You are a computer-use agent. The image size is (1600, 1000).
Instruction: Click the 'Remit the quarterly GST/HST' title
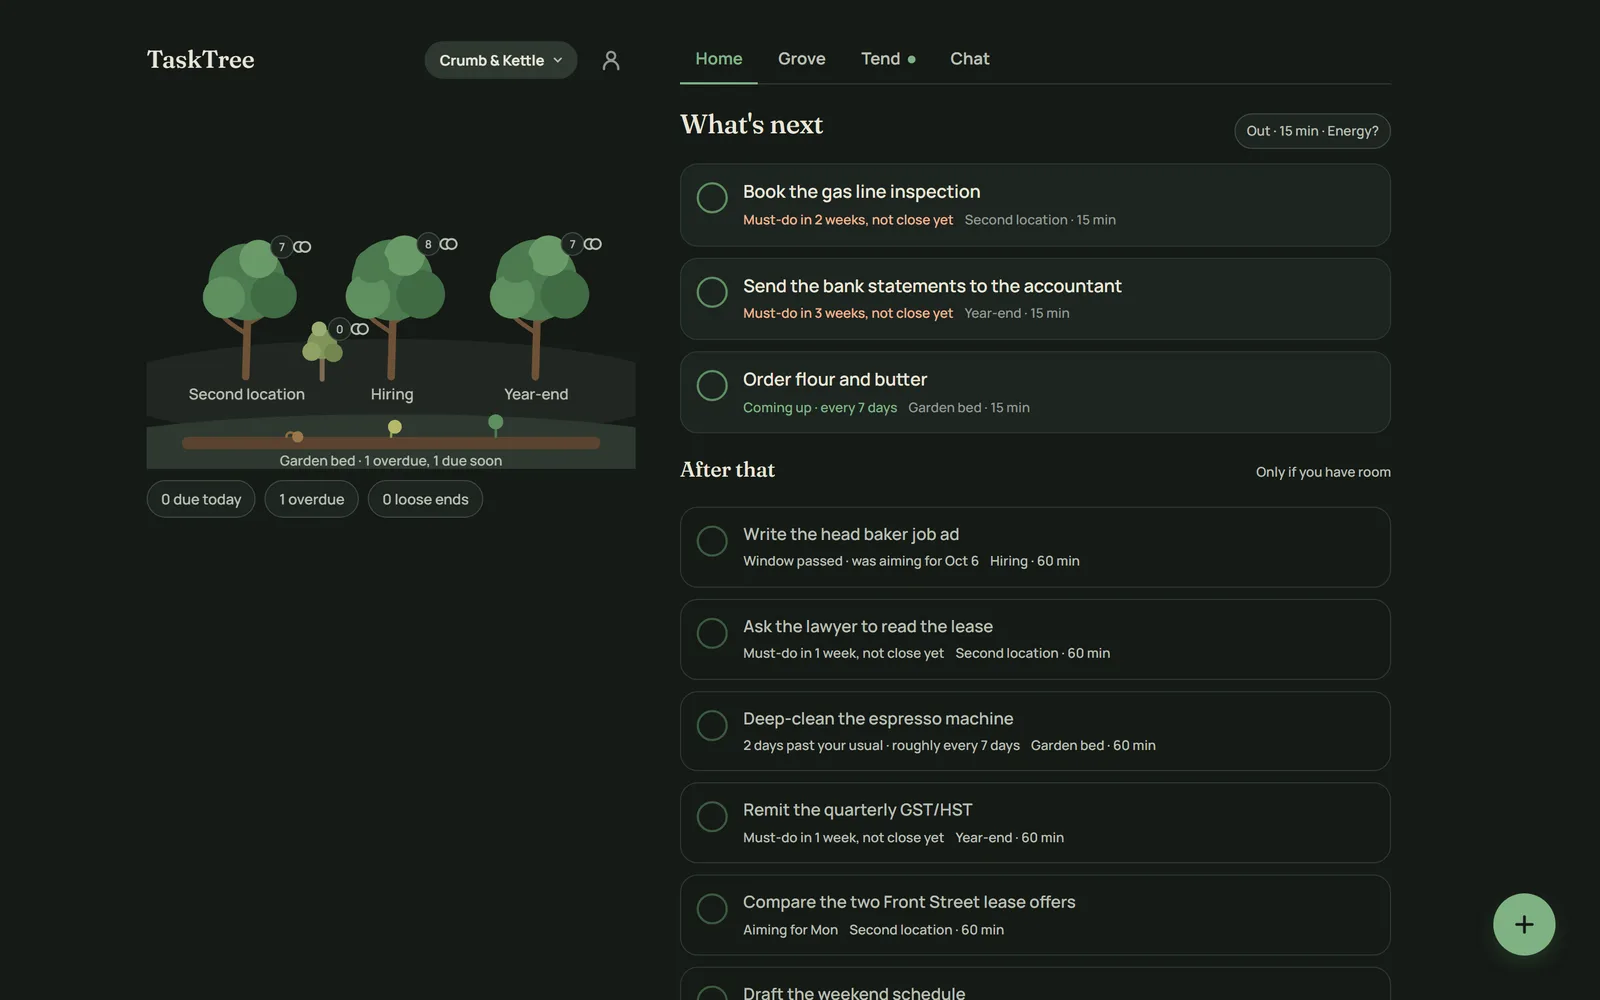(858, 810)
